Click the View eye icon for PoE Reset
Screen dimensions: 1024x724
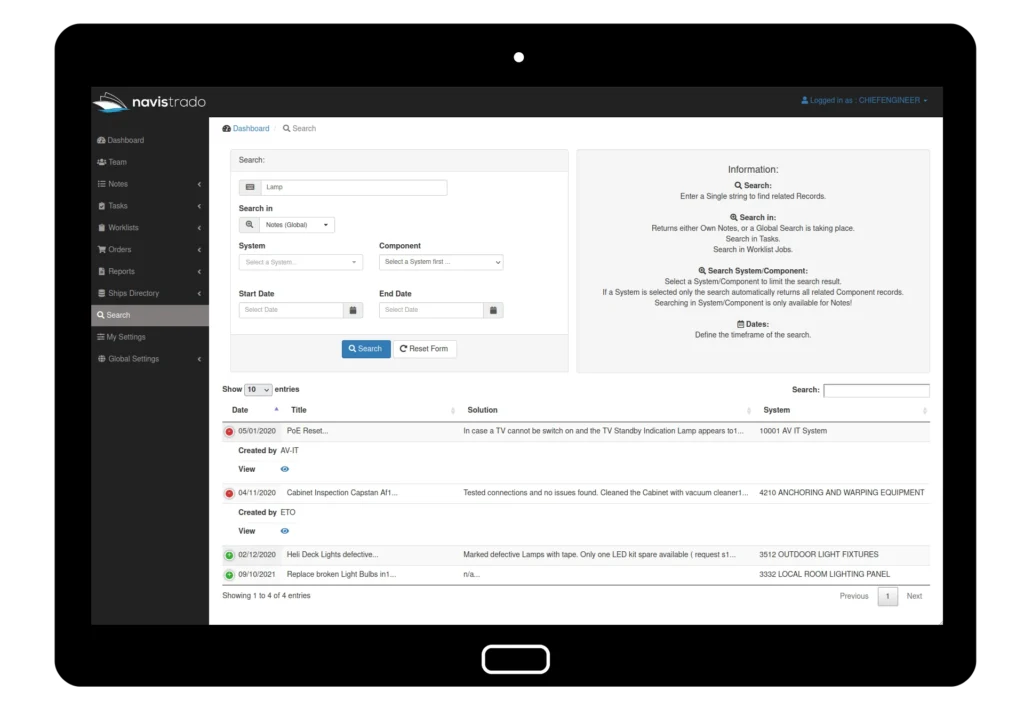[x=285, y=469]
